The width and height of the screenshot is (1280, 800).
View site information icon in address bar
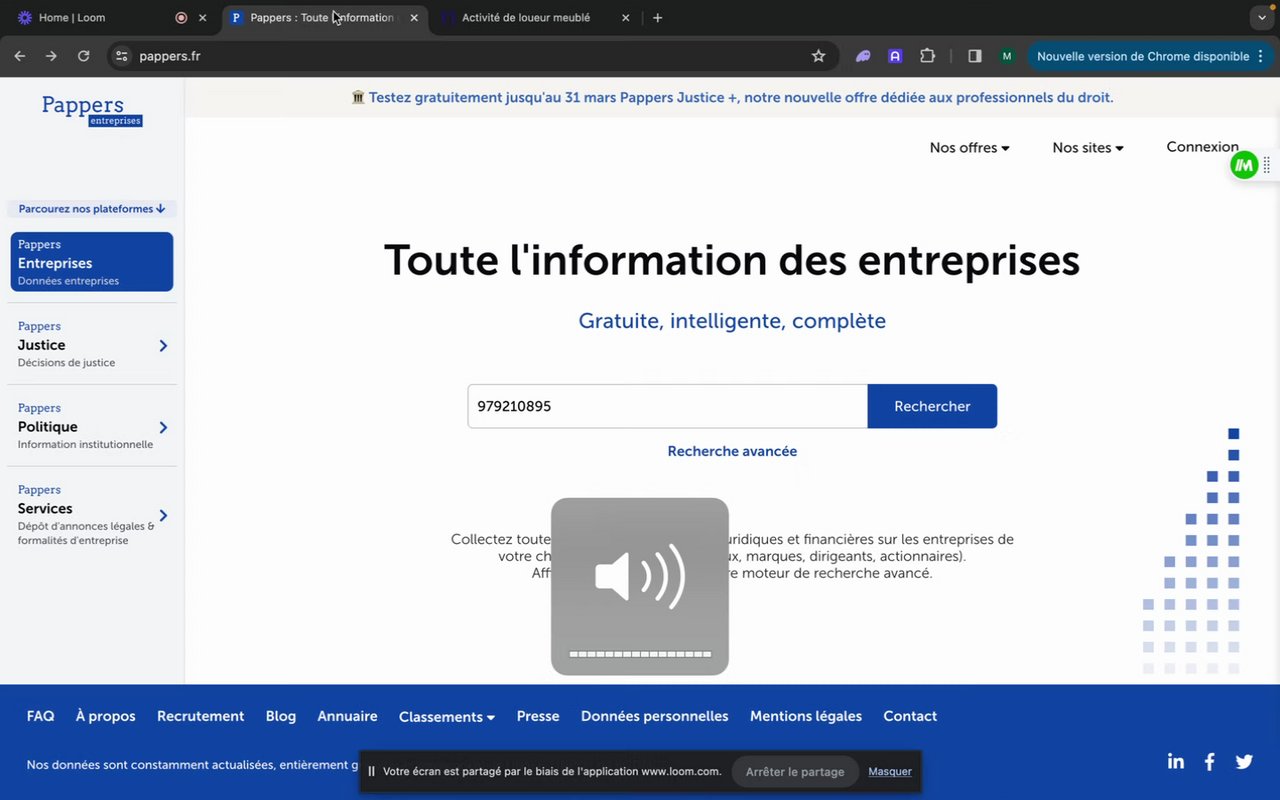coord(122,56)
